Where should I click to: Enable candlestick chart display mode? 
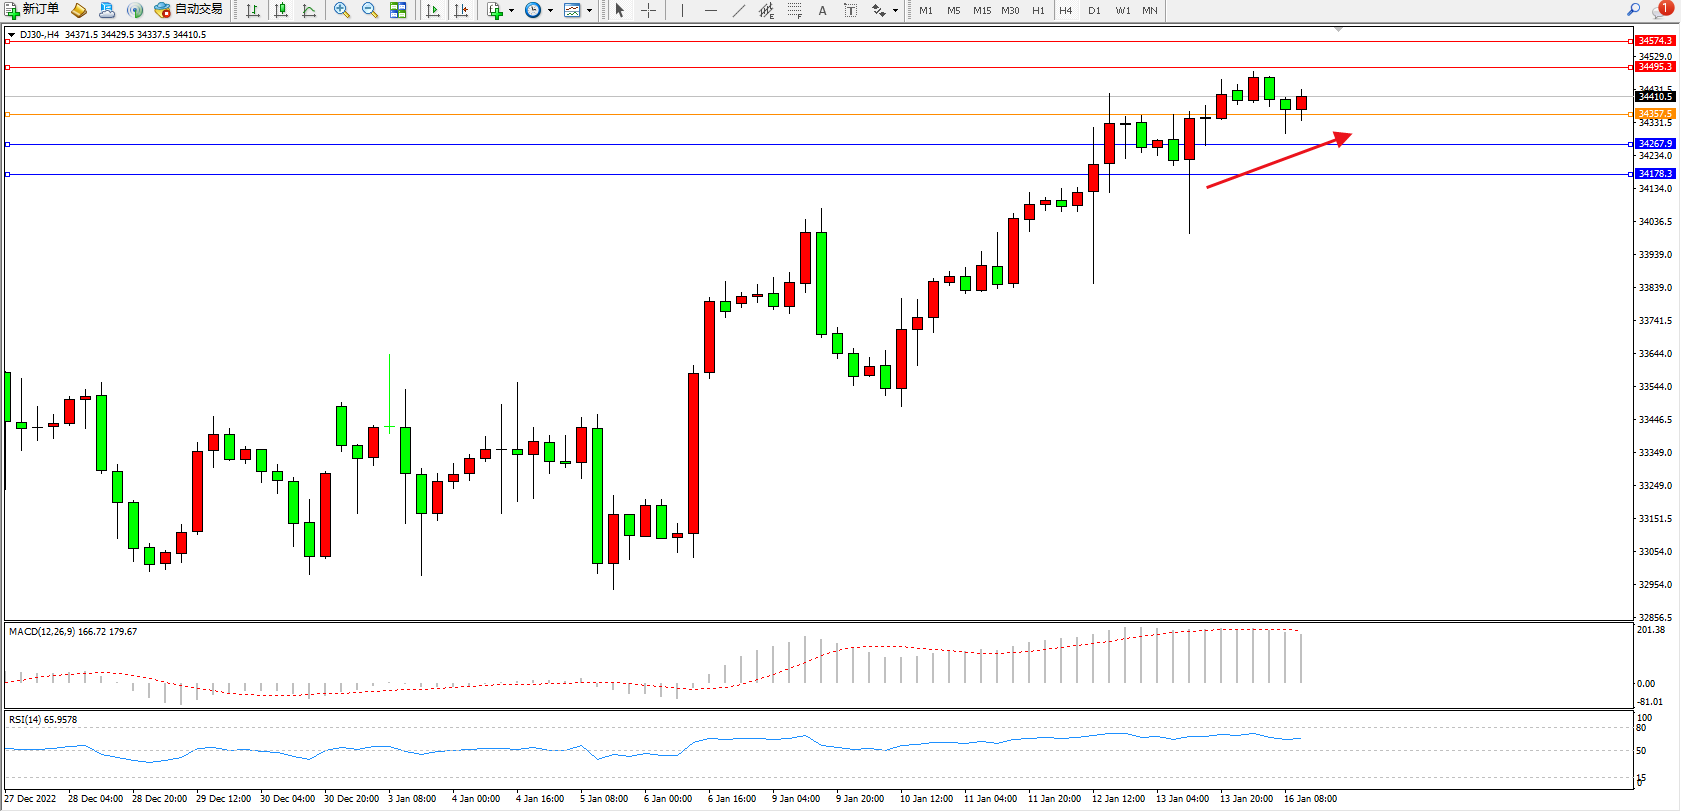coord(282,10)
